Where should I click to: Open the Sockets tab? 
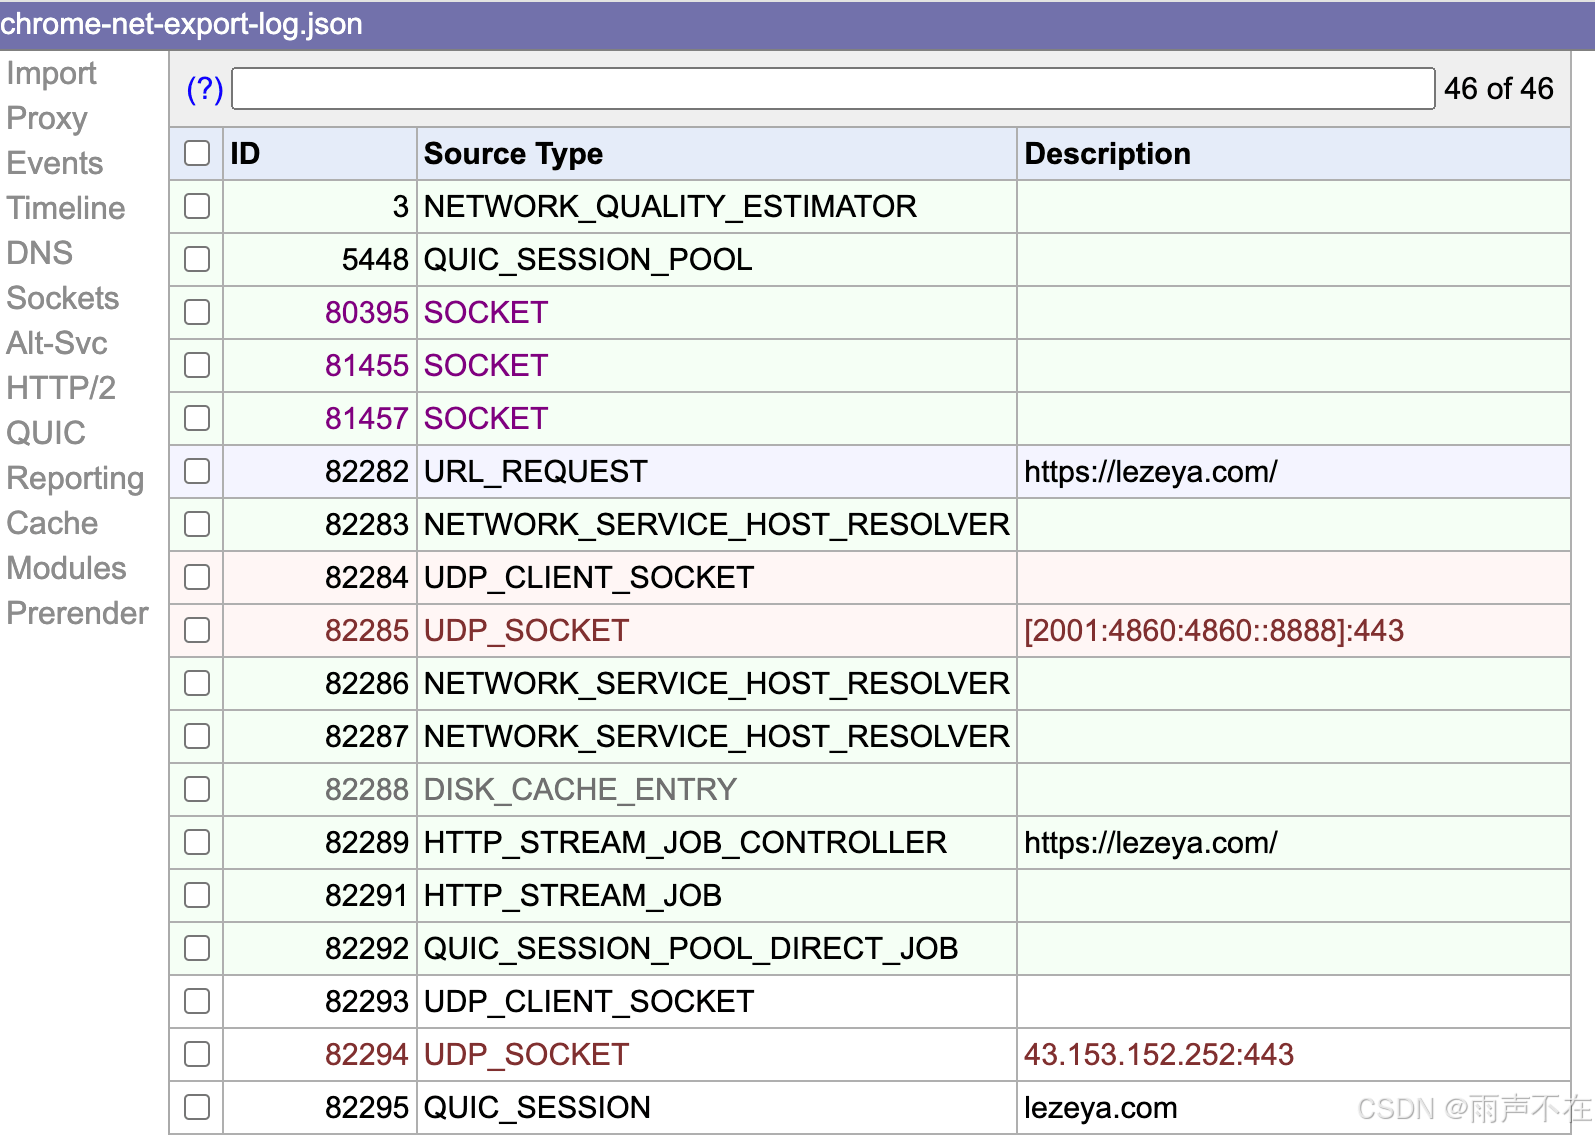62,298
